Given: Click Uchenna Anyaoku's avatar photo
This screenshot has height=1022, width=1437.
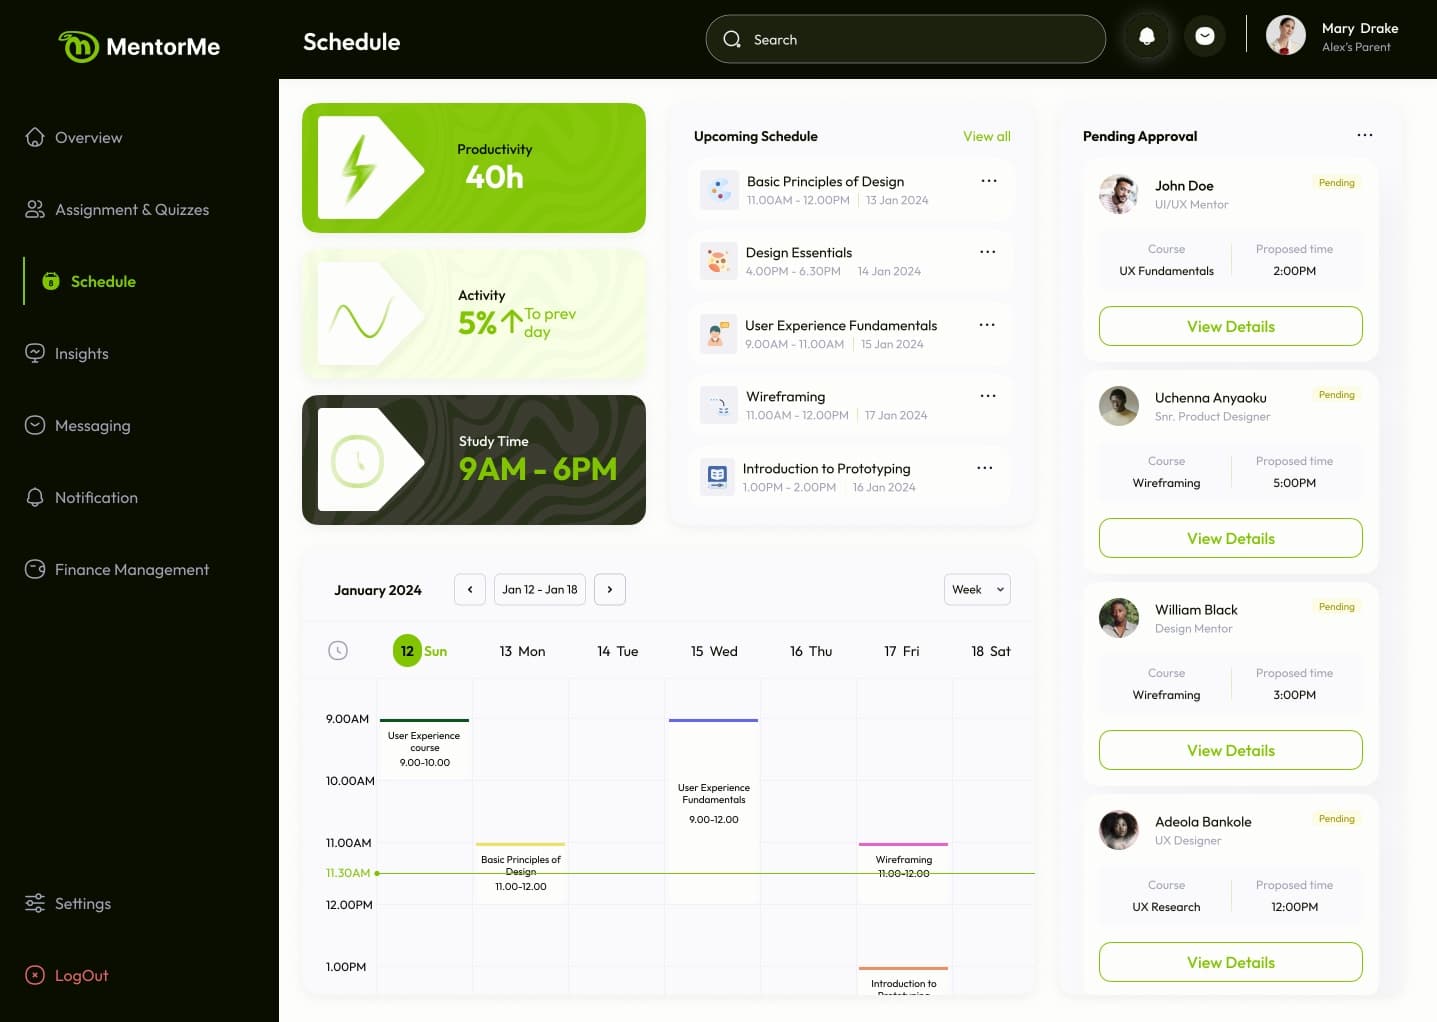Looking at the screenshot, I should tap(1119, 406).
